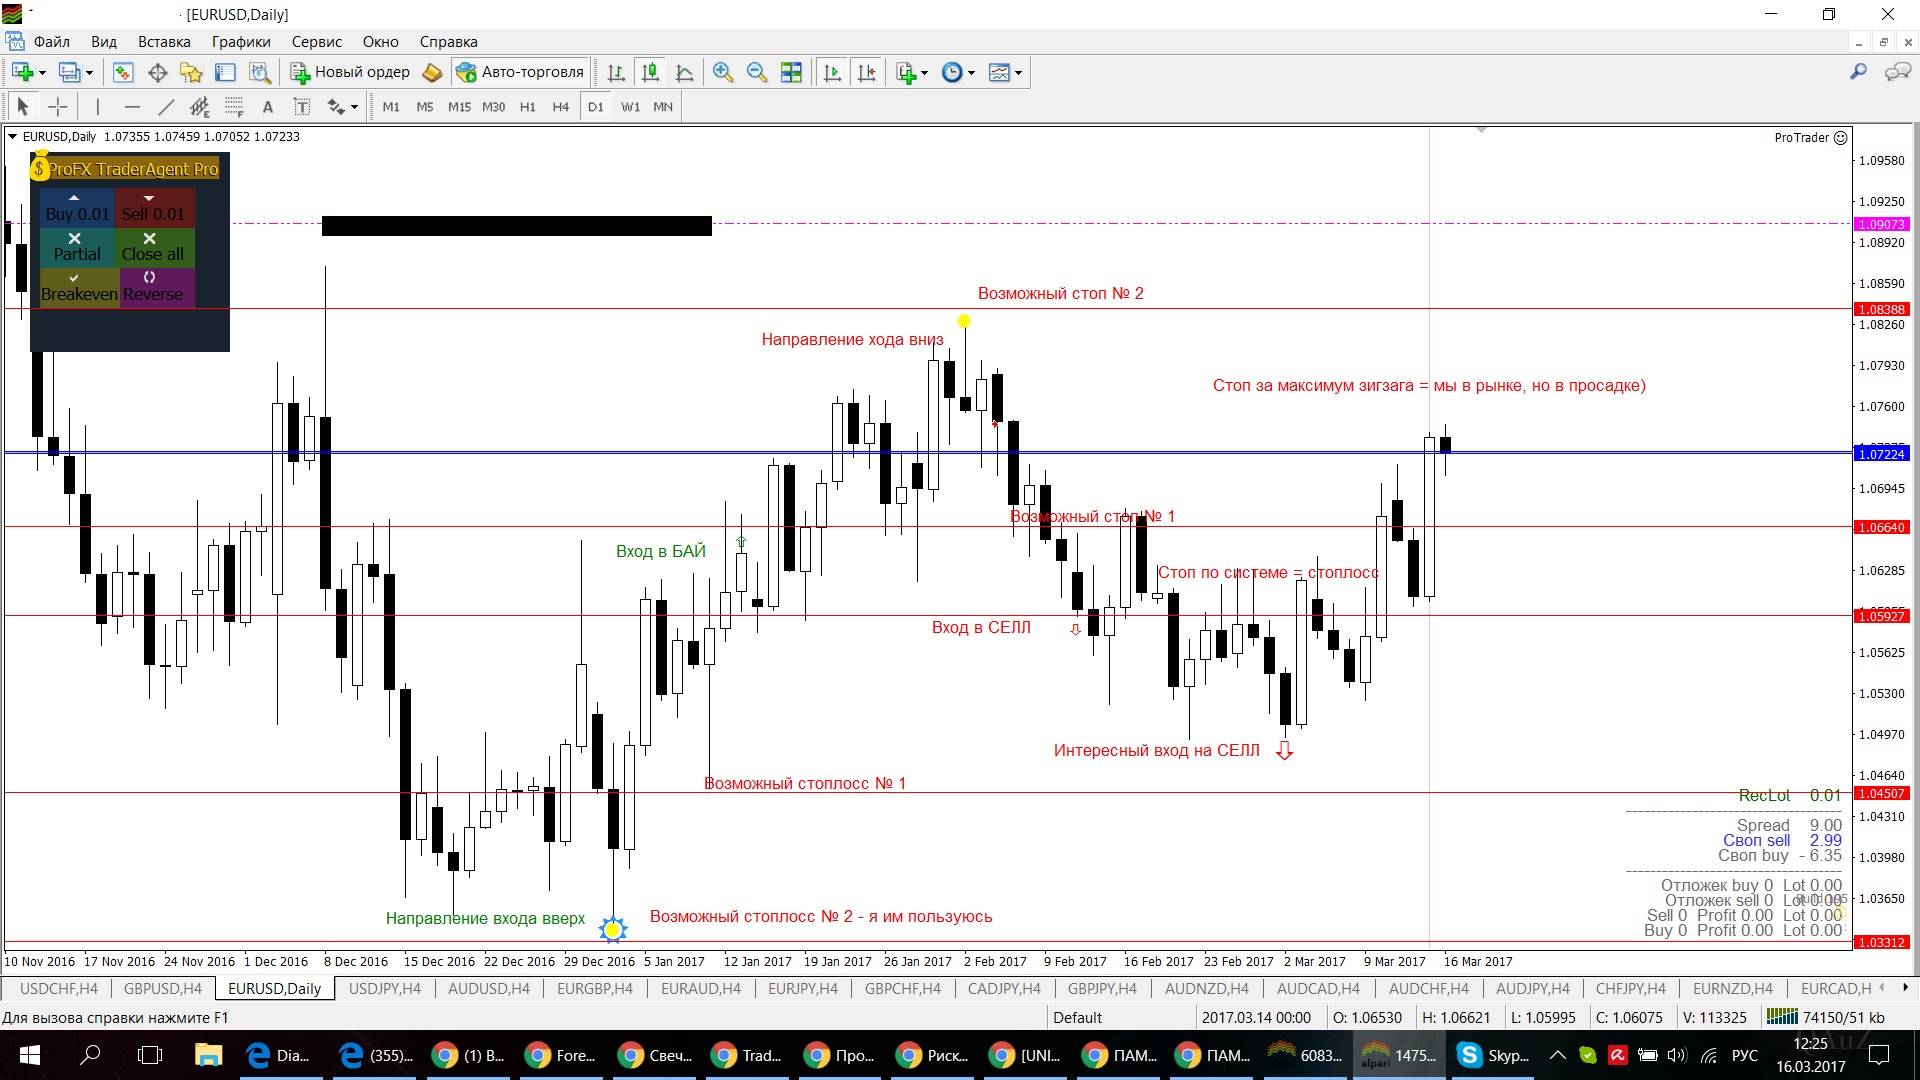Screen dimensions: 1920x1080
Task: Open the Profiles icon
Action: tap(69, 72)
